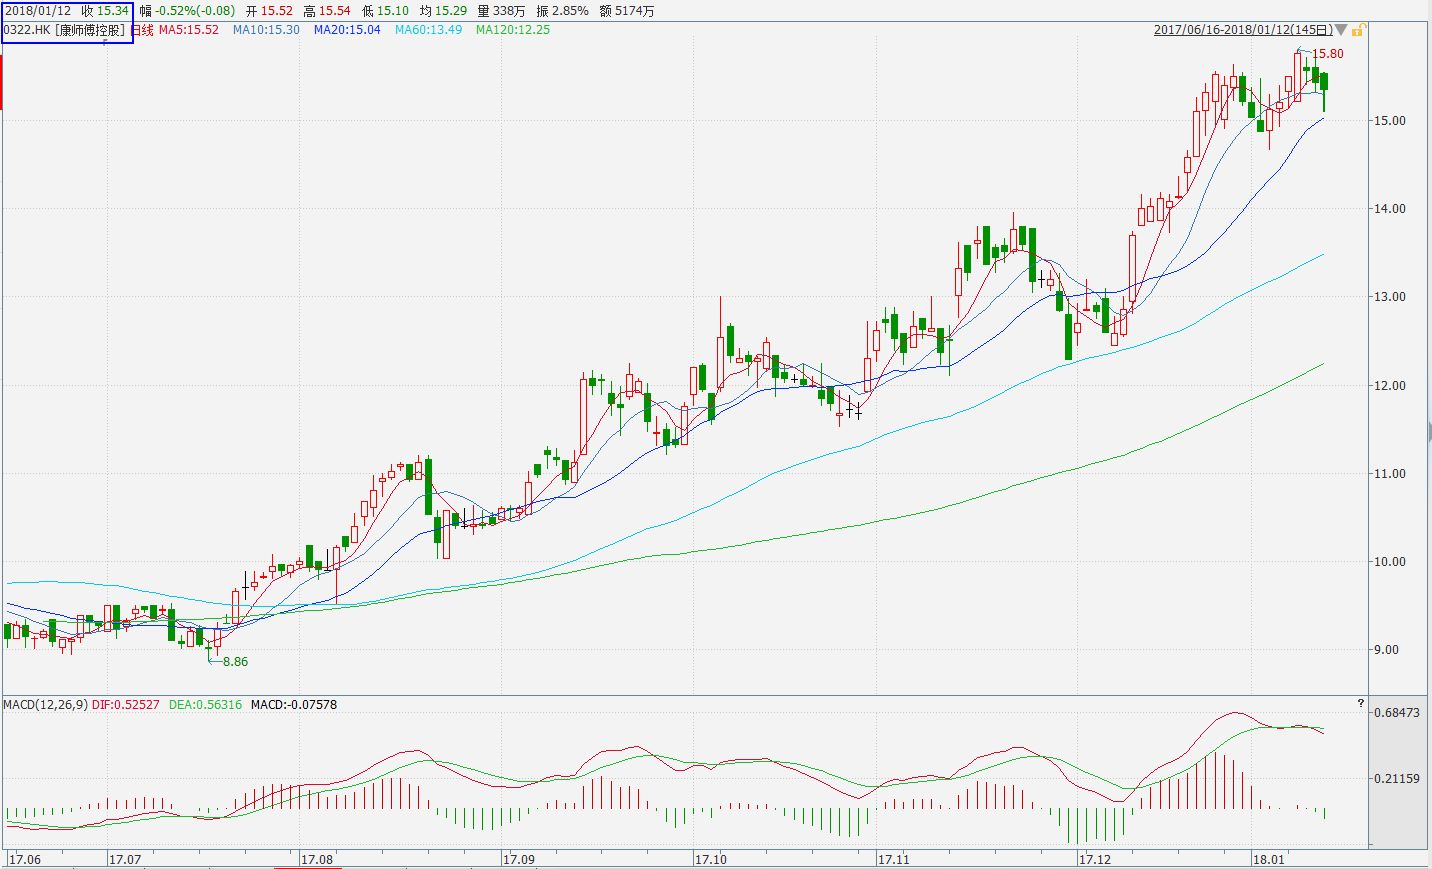Image resolution: width=1432 pixels, height=869 pixels.
Task: Open the gray triangle date range dropdown
Action: (x=1342, y=30)
